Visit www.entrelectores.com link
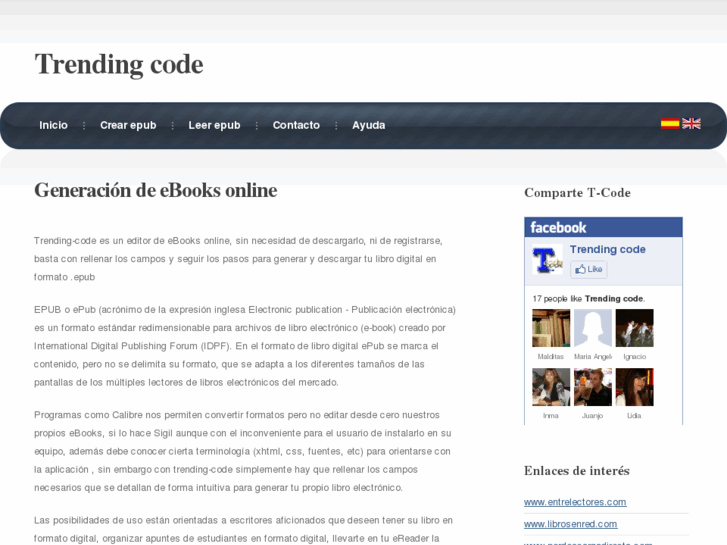This screenshot has height=545, width=727. click(x=575, y=502)
